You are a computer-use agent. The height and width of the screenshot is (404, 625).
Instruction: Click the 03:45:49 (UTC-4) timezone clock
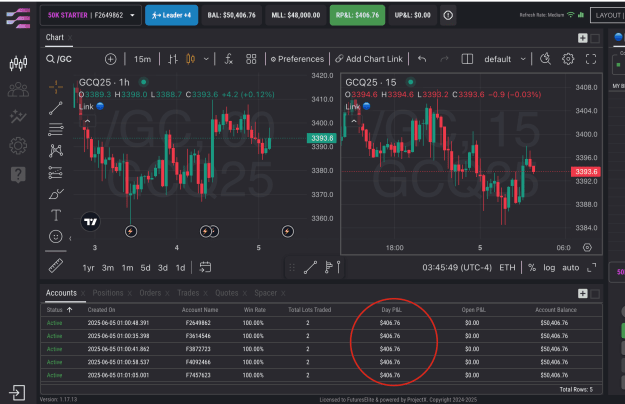[457, 268]
